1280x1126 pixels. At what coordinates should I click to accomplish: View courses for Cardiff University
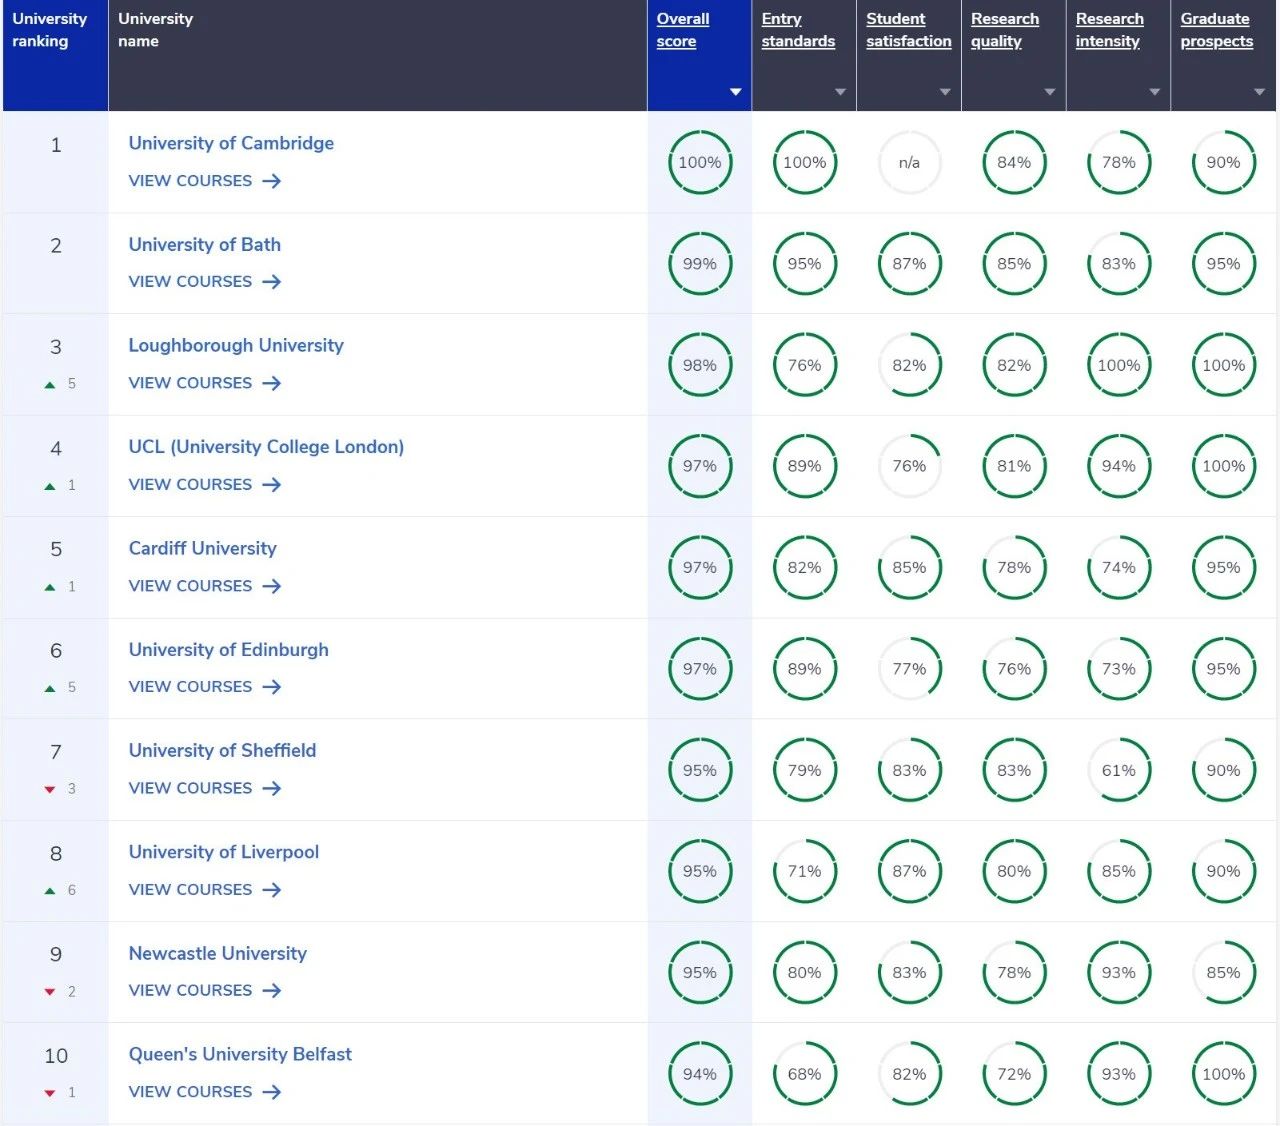coord(190,586)
